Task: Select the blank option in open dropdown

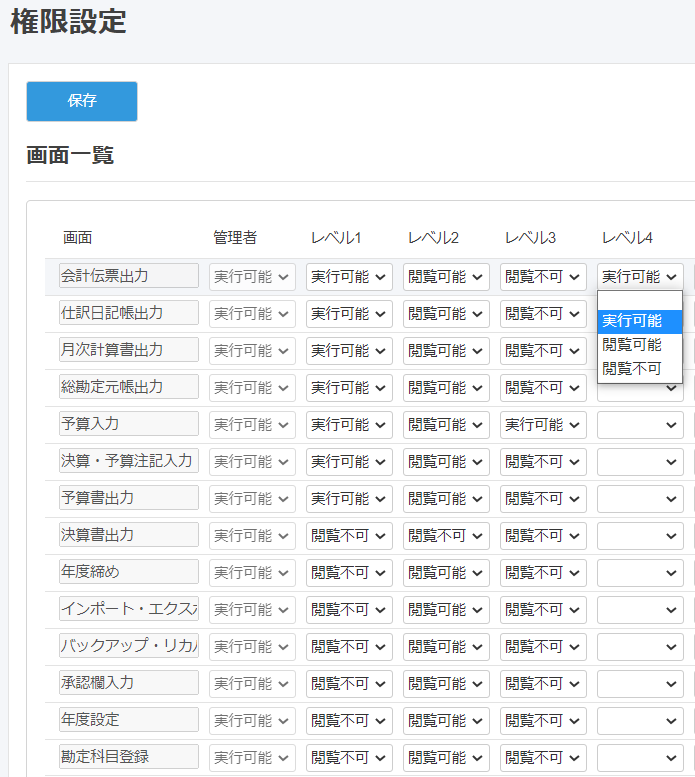Action: tap(640, 301)
